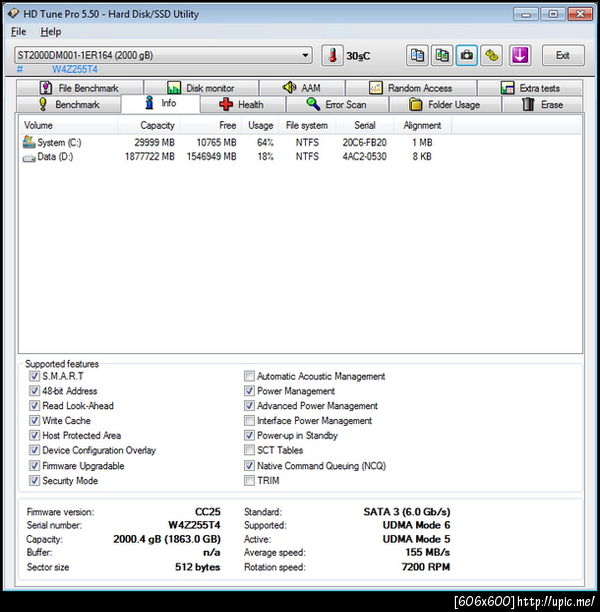
Task: Toggle the SCT Tables checkbox
Action: point(249,450)
